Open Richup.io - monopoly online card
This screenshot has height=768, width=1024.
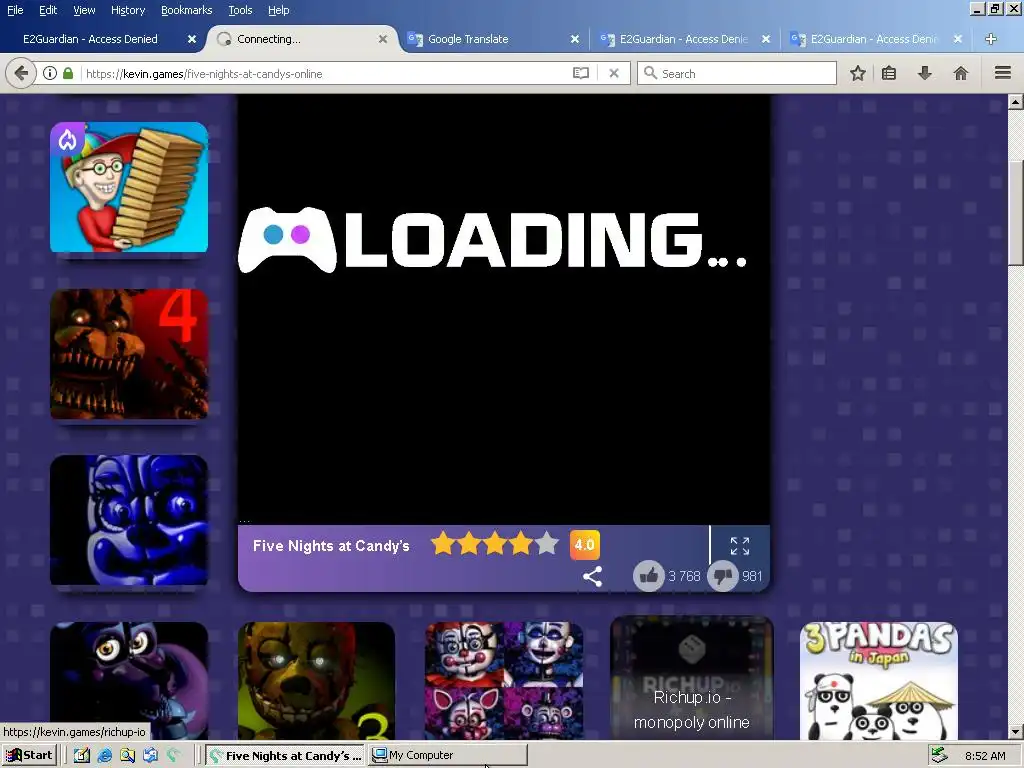coord(692,679)
